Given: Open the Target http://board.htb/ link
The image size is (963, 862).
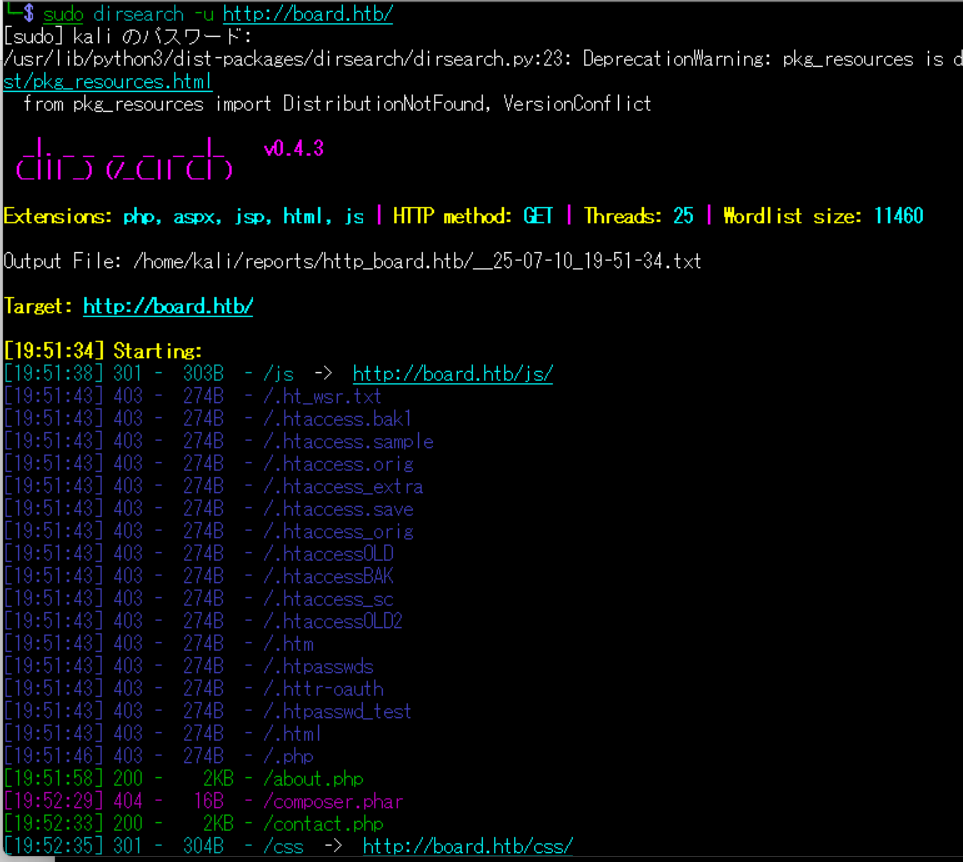Looking at the screenshot, I should click(168, 306).
